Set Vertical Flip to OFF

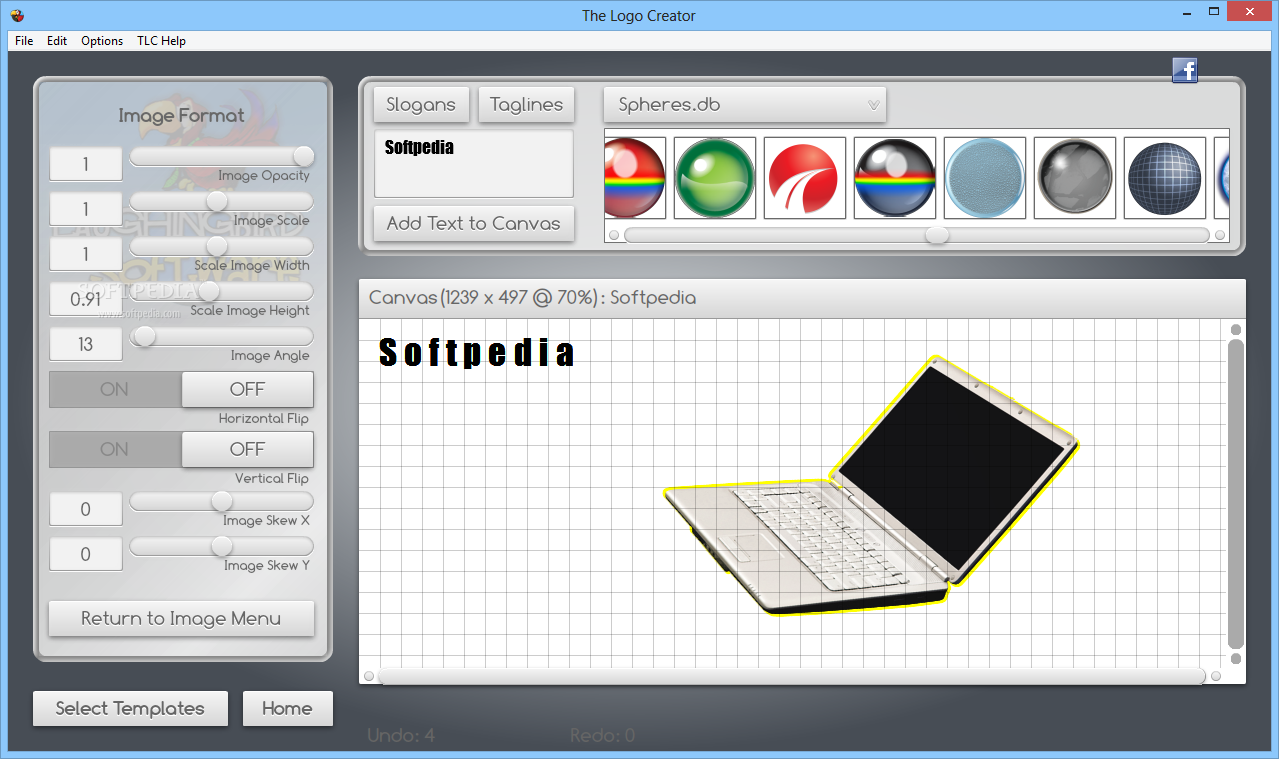tap(247, 449)
